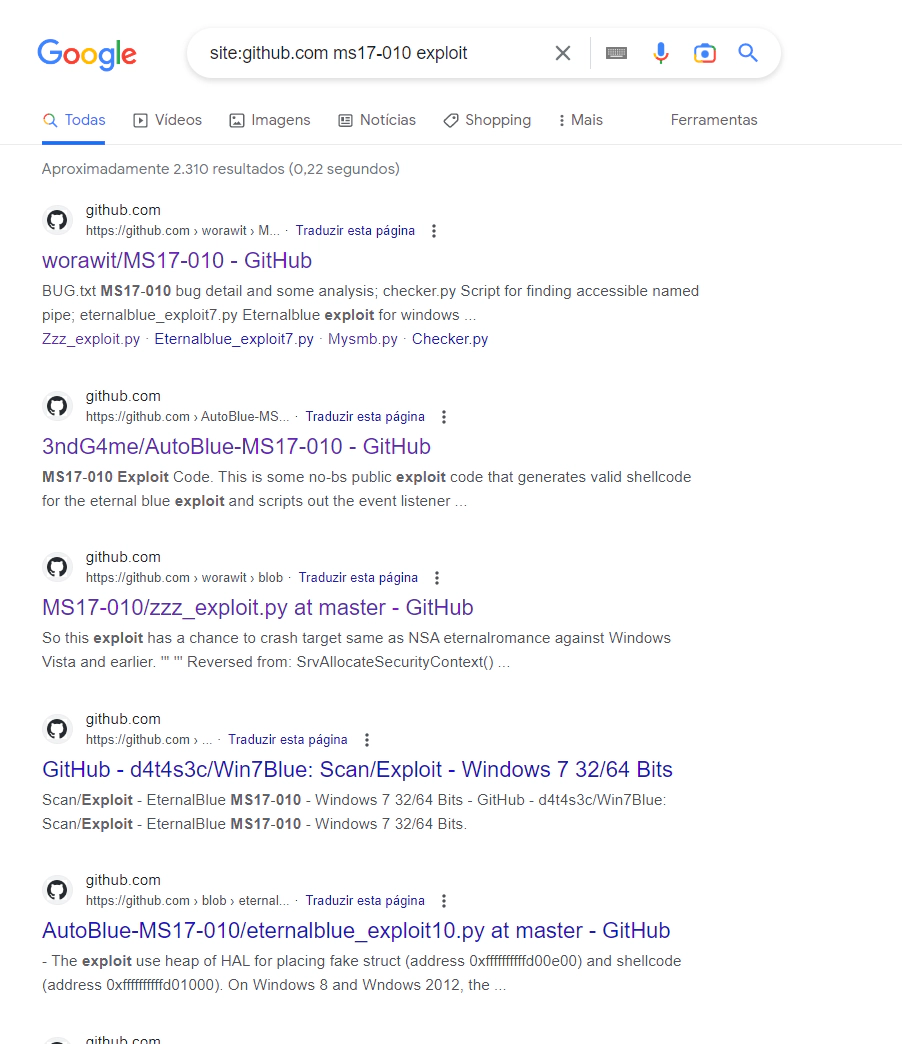Click the Google logo
The height and width of the screenshot is (1044, 902).
tap(87, 55)
